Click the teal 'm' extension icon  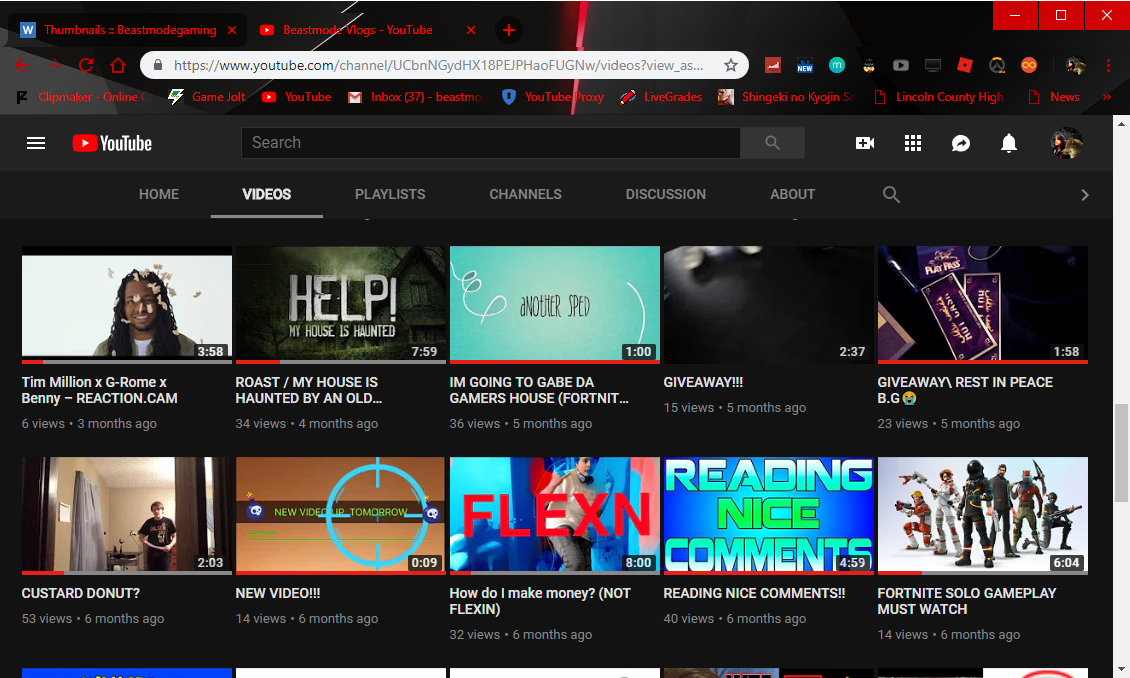[837, 66]
